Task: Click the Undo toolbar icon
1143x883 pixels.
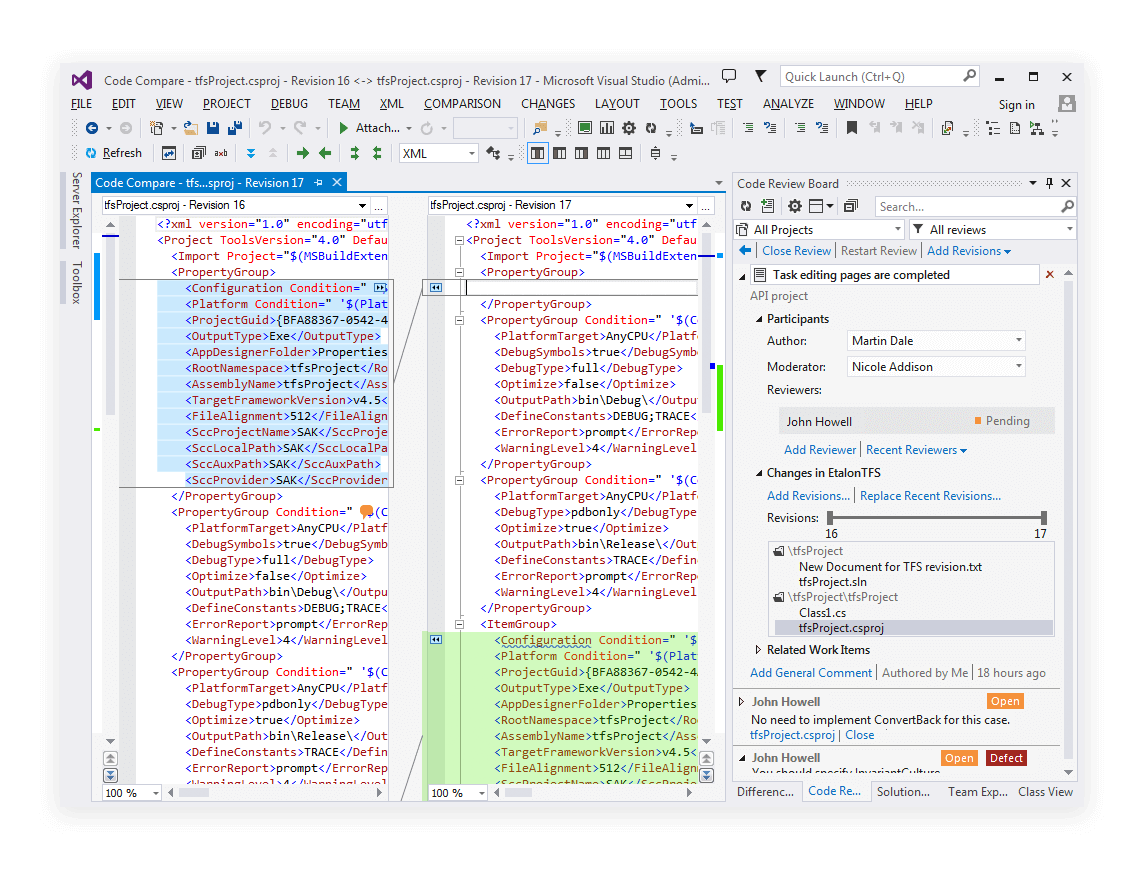Action: (x=265, y=128)
